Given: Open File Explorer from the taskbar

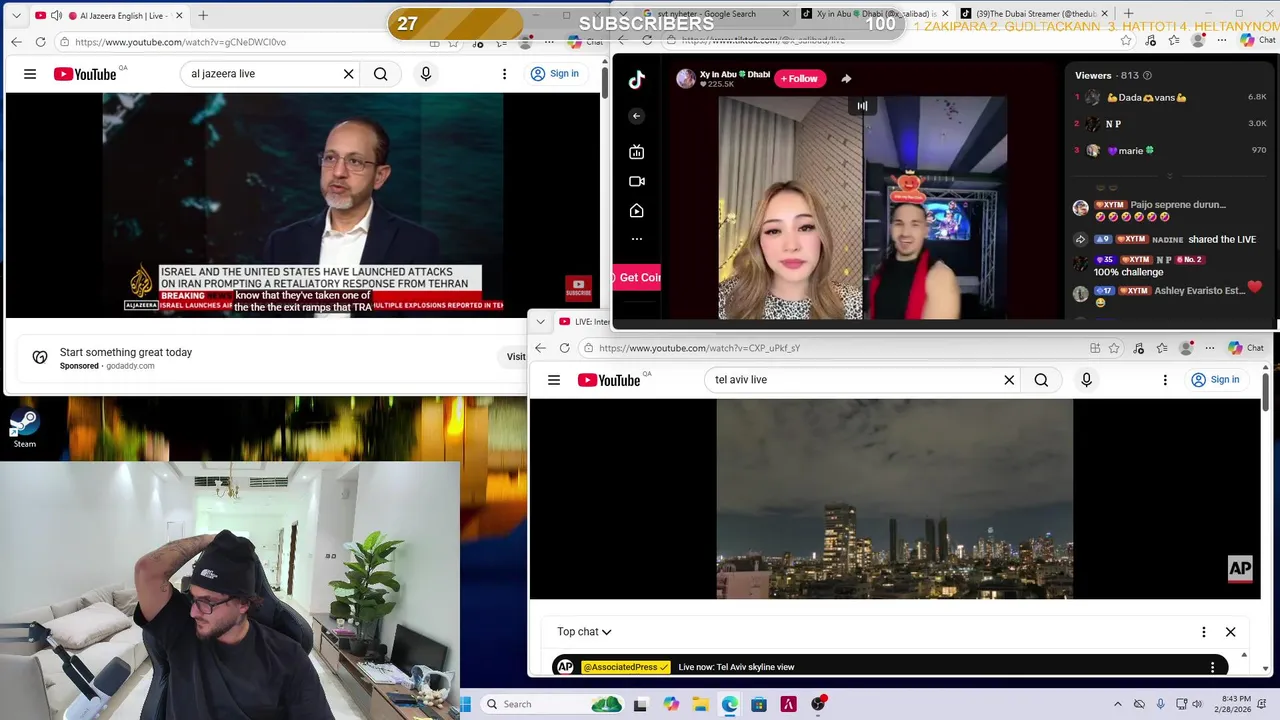Looking at the screenshot, I should click(700, 704).
